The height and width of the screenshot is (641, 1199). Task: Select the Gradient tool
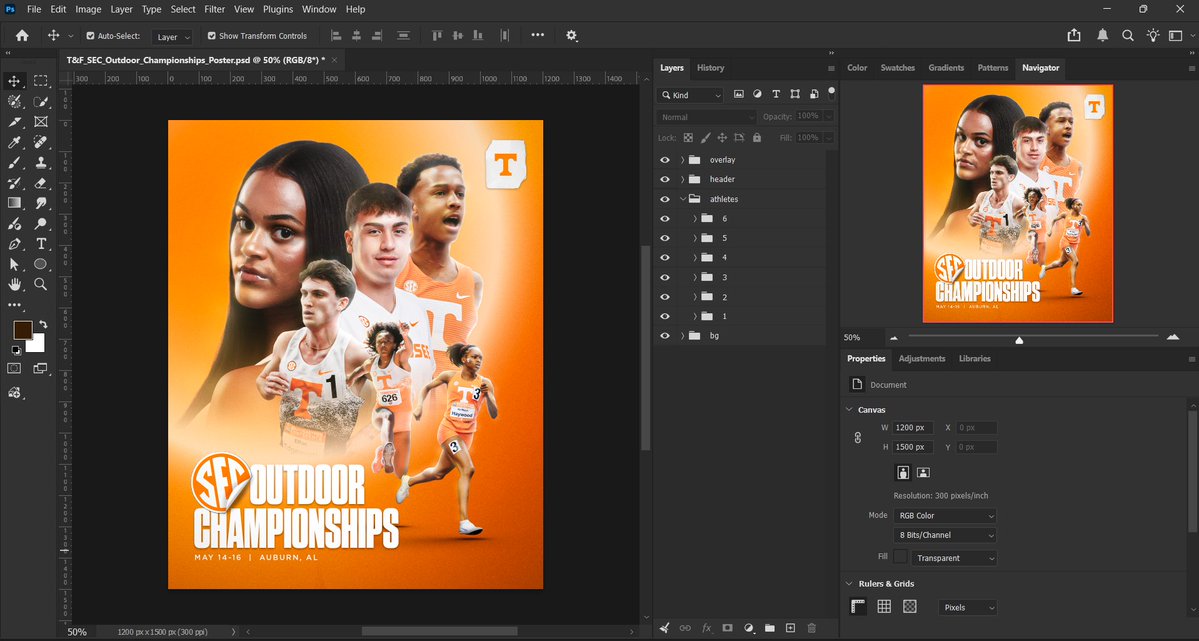(15, 203)
